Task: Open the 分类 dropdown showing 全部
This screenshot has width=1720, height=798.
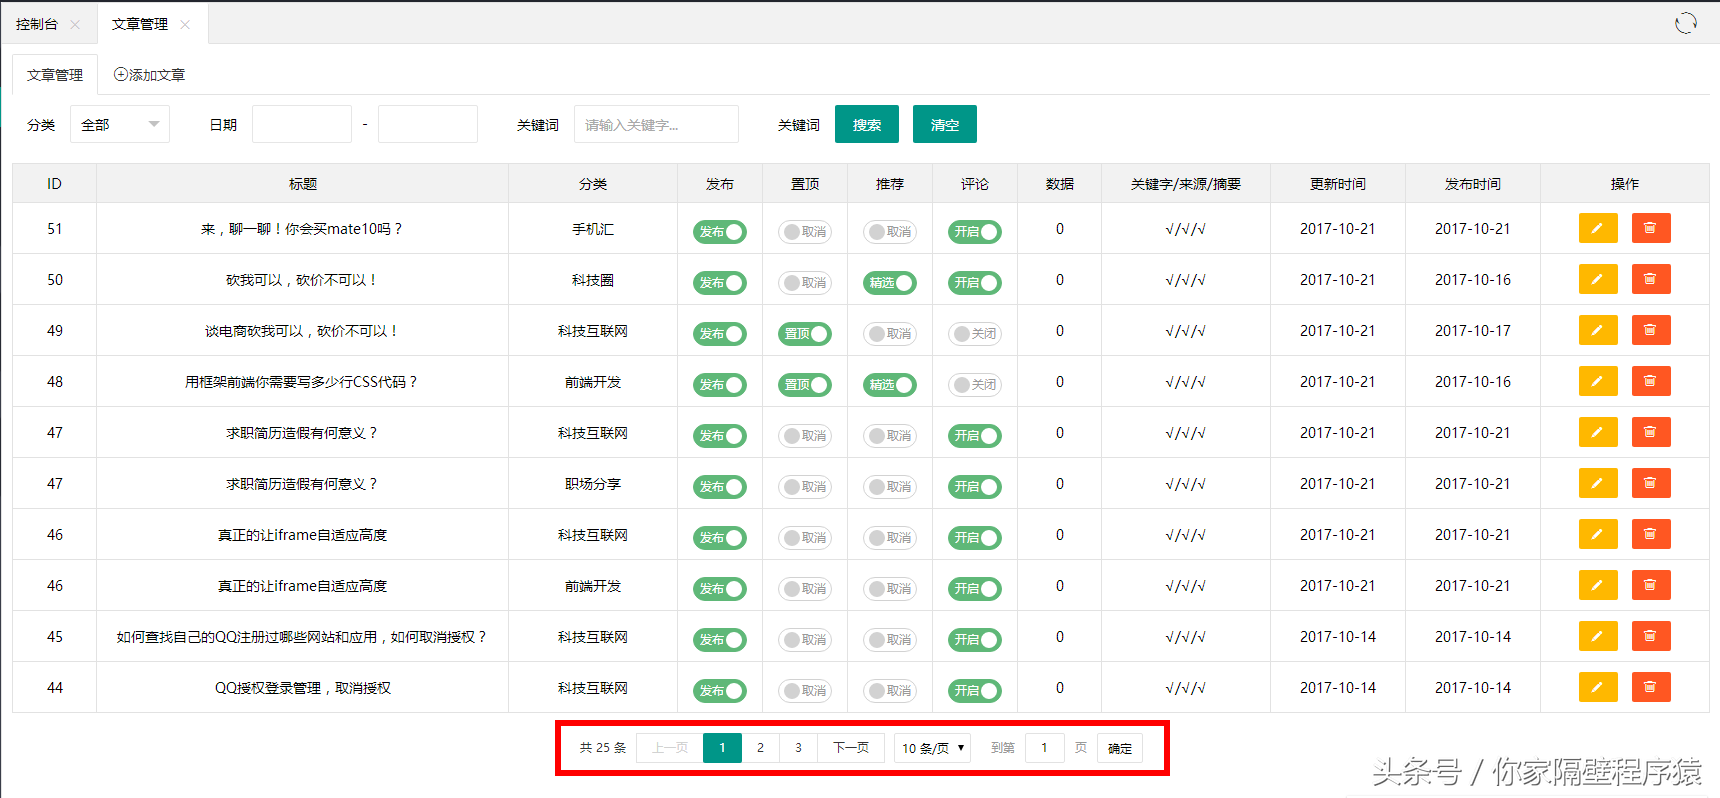Action: pos(120,124)
